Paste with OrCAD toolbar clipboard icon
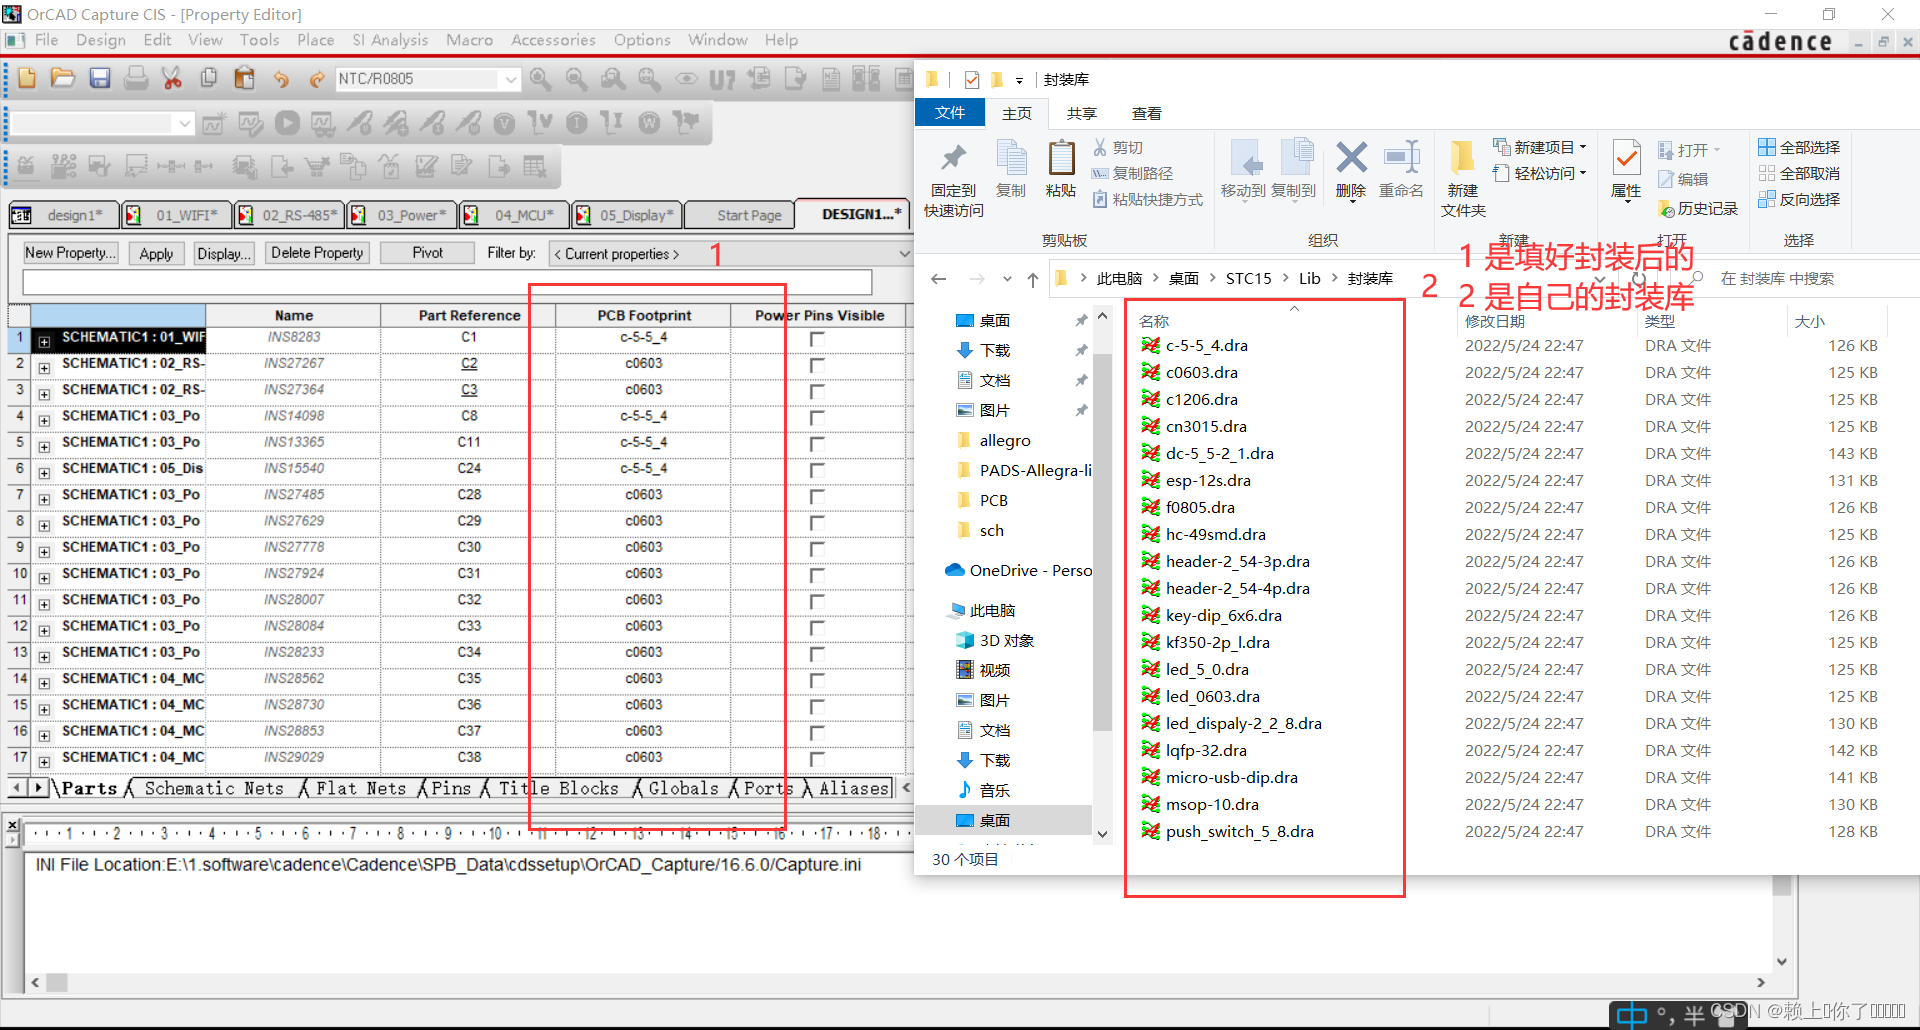The height and width of the screenshot is (1030, 1920). click(x=244, y=78)
